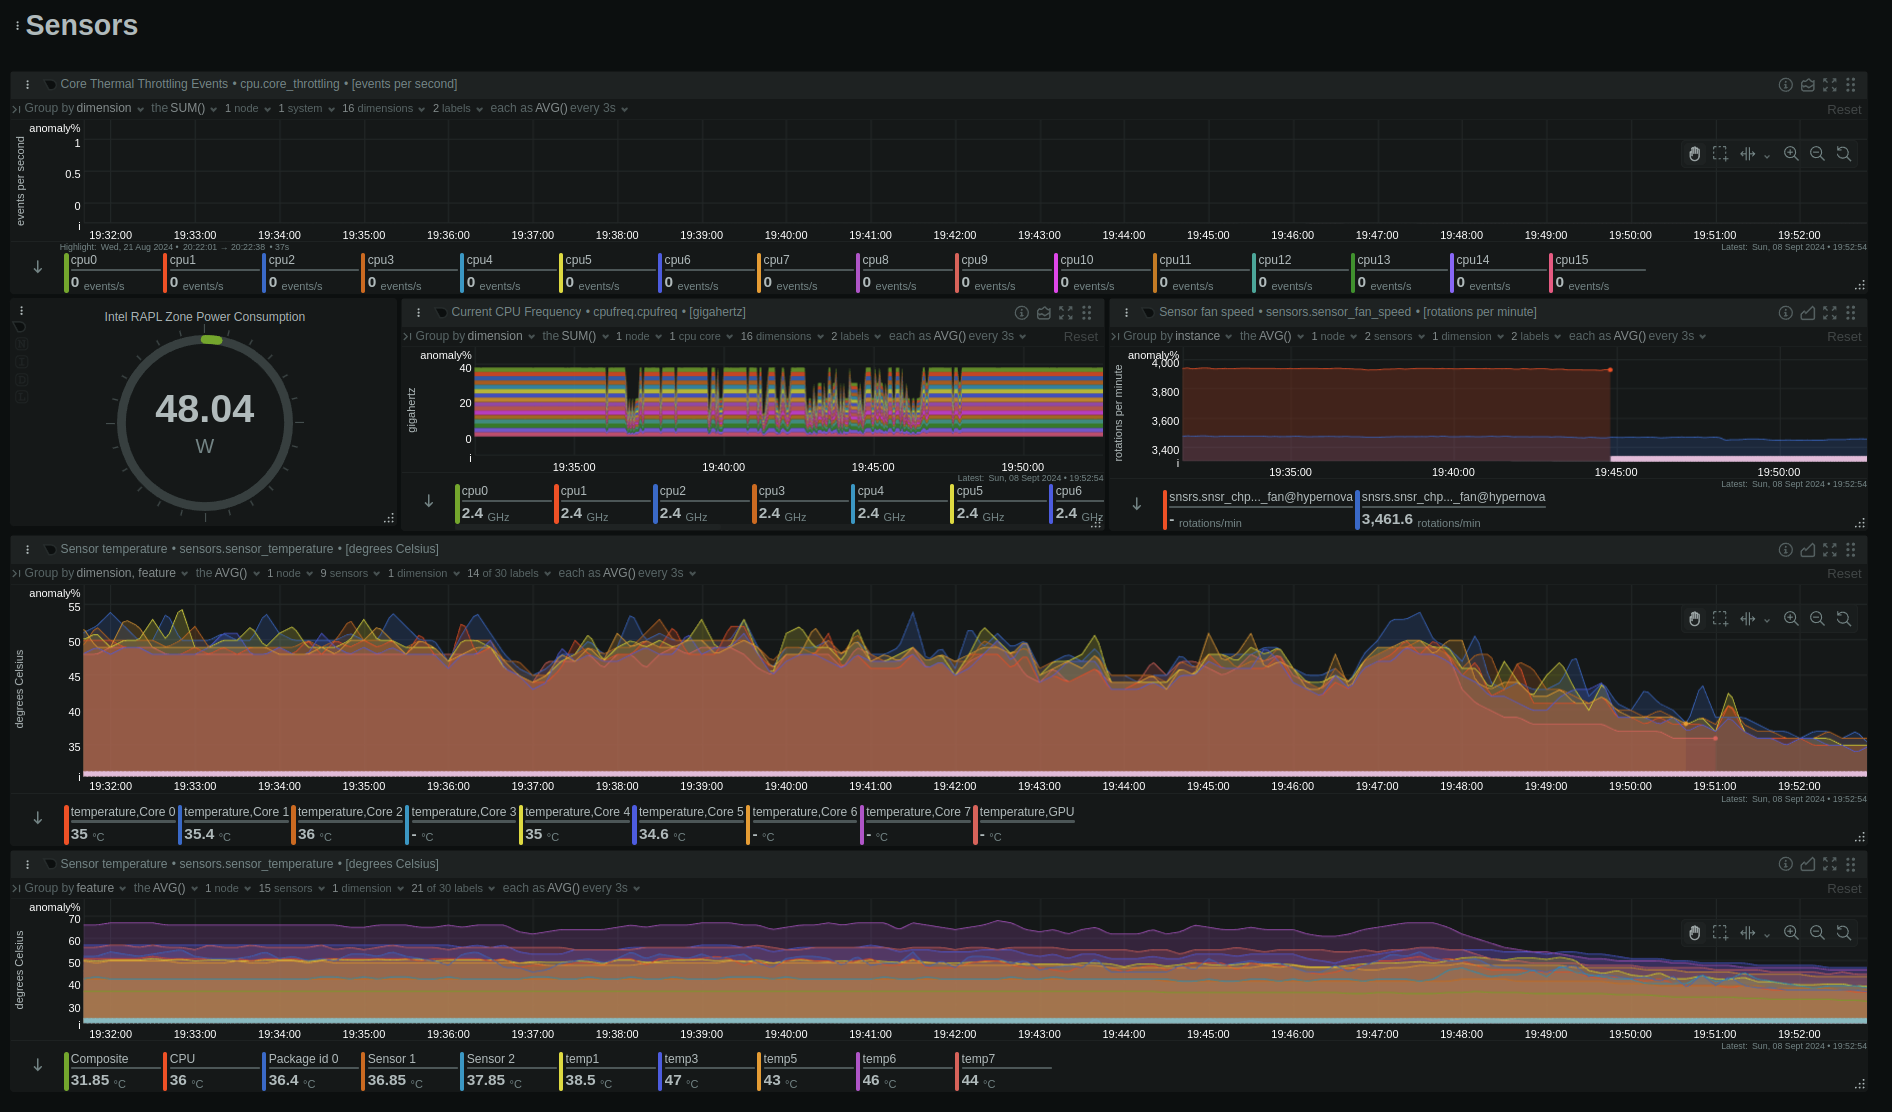Click temperature,Core 0 red color bar
The width and height of the screenshot is (1892, 1112).
click(x=66, y=825)
